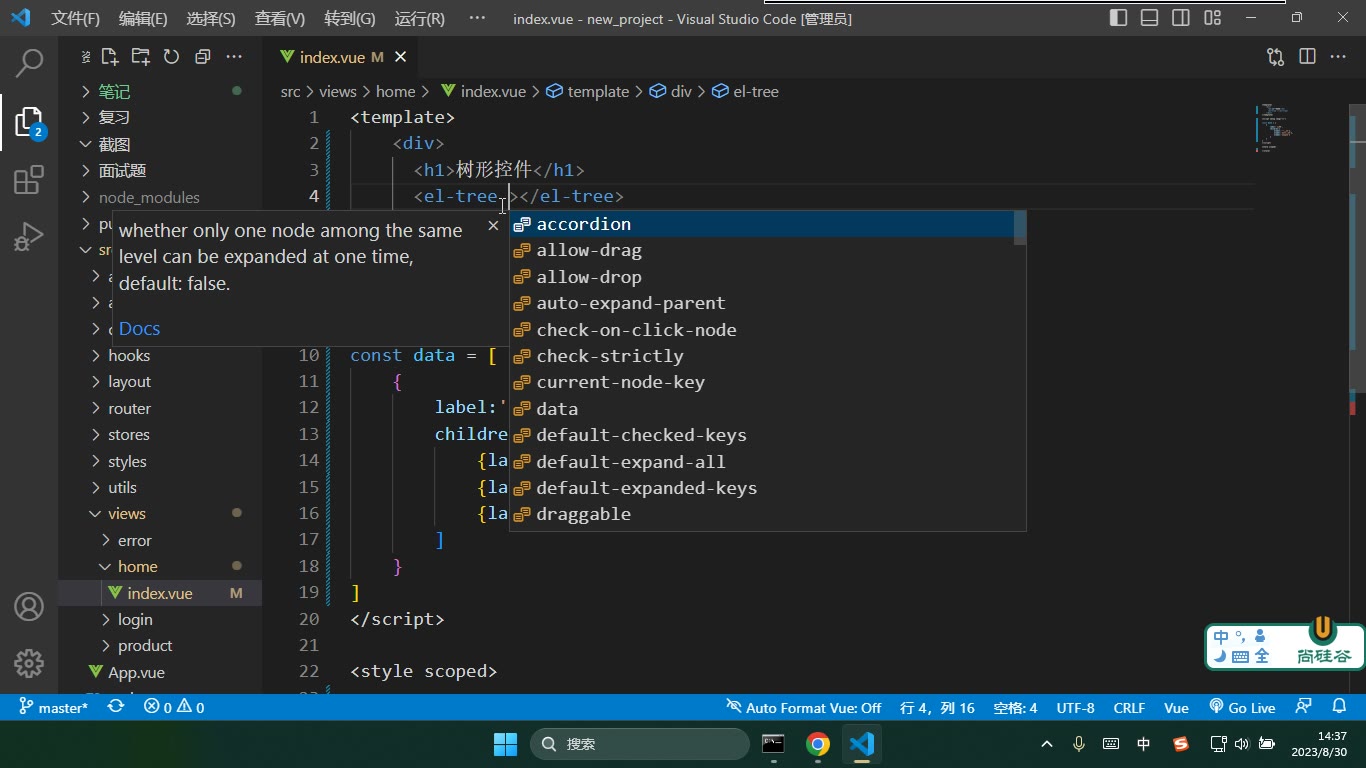Refresh the explorer file tree
The height and width of the screenshot is (768, 1366).
pos(172,57)
